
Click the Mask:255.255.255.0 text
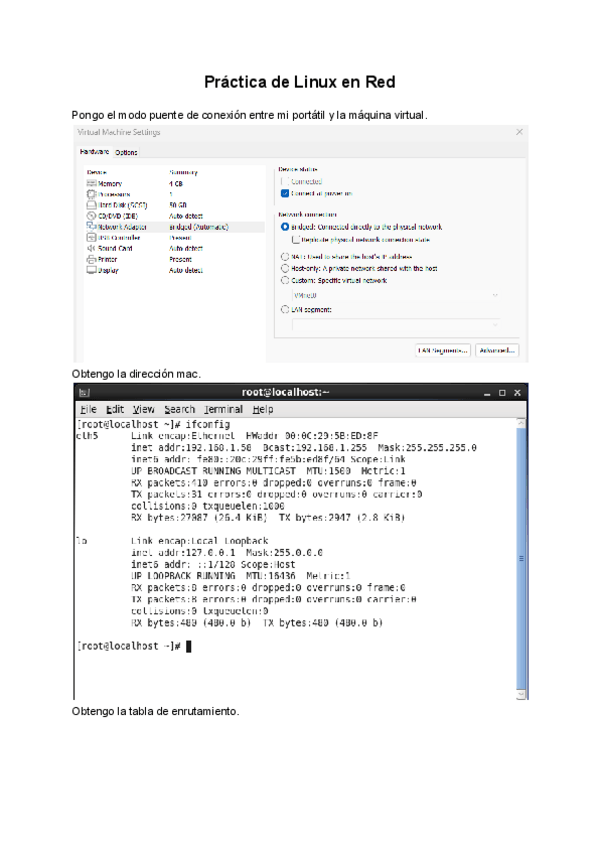click(427, 448)
